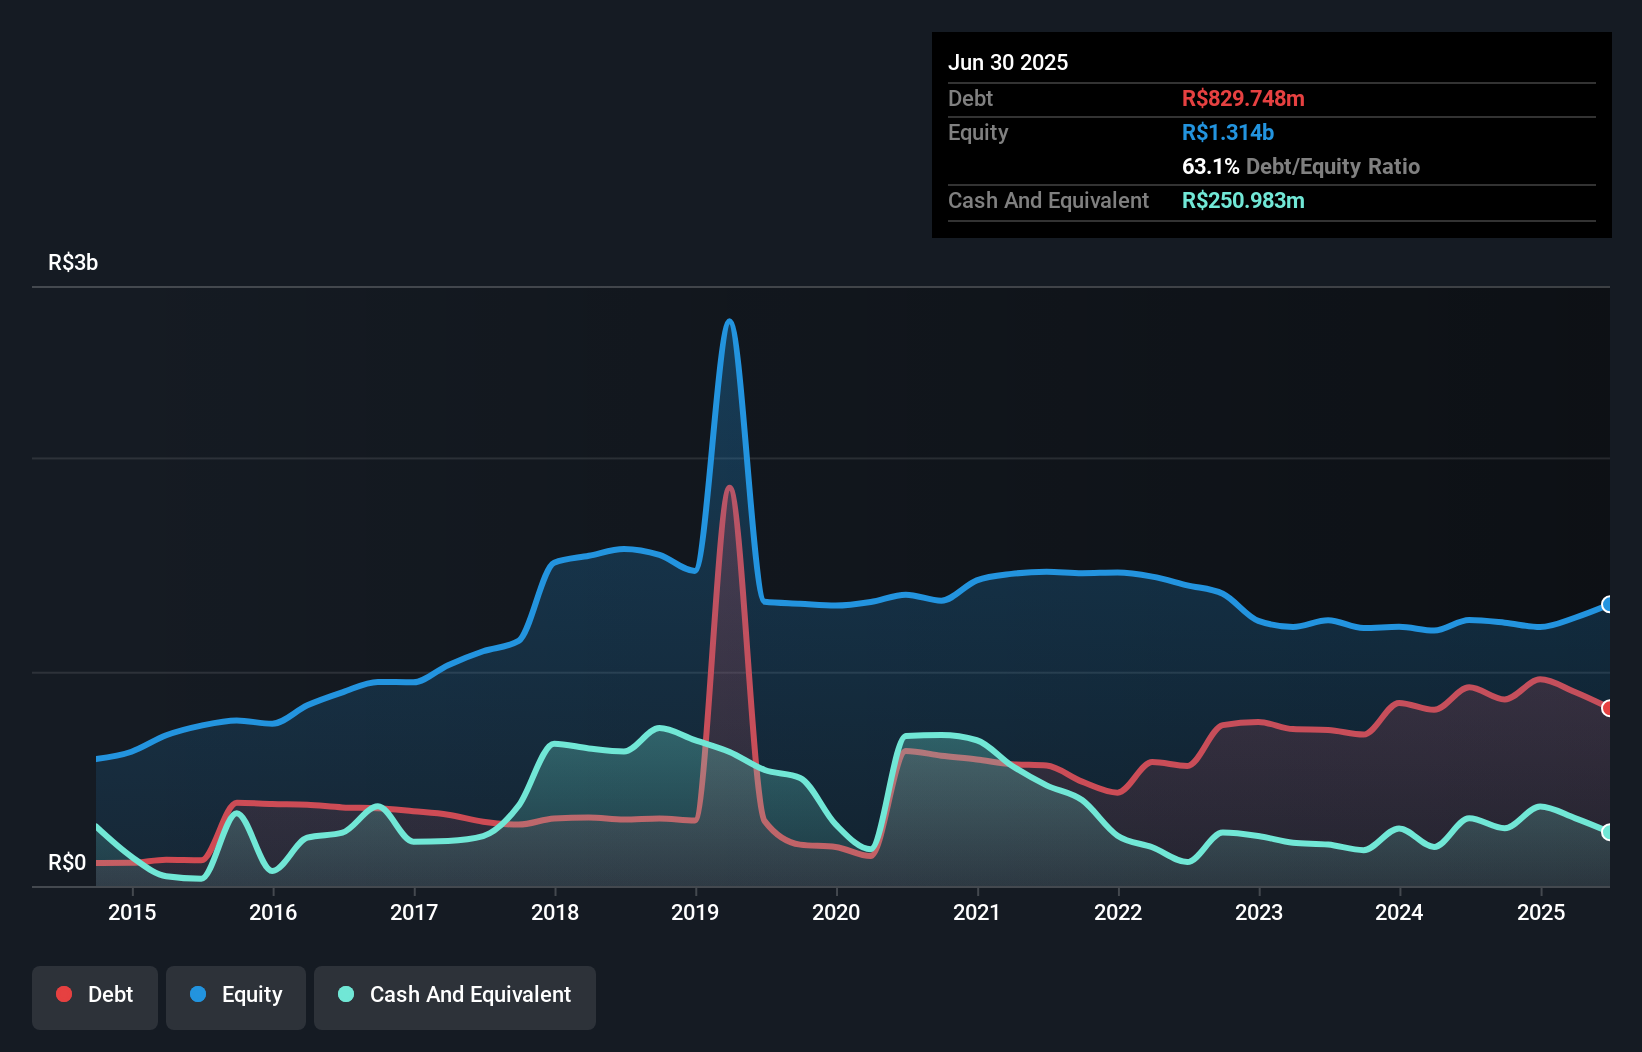Expand the Jun 30 2025 tooltip panel
This screenshot has height=1052, width=1642.
point(1272,135)
